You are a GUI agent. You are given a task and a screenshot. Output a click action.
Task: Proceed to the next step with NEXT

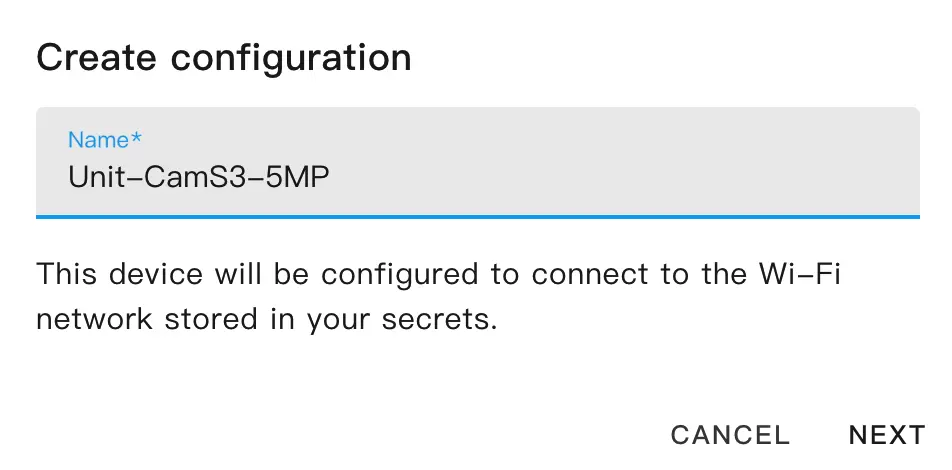pyautogui.click(x=886, y=435)
